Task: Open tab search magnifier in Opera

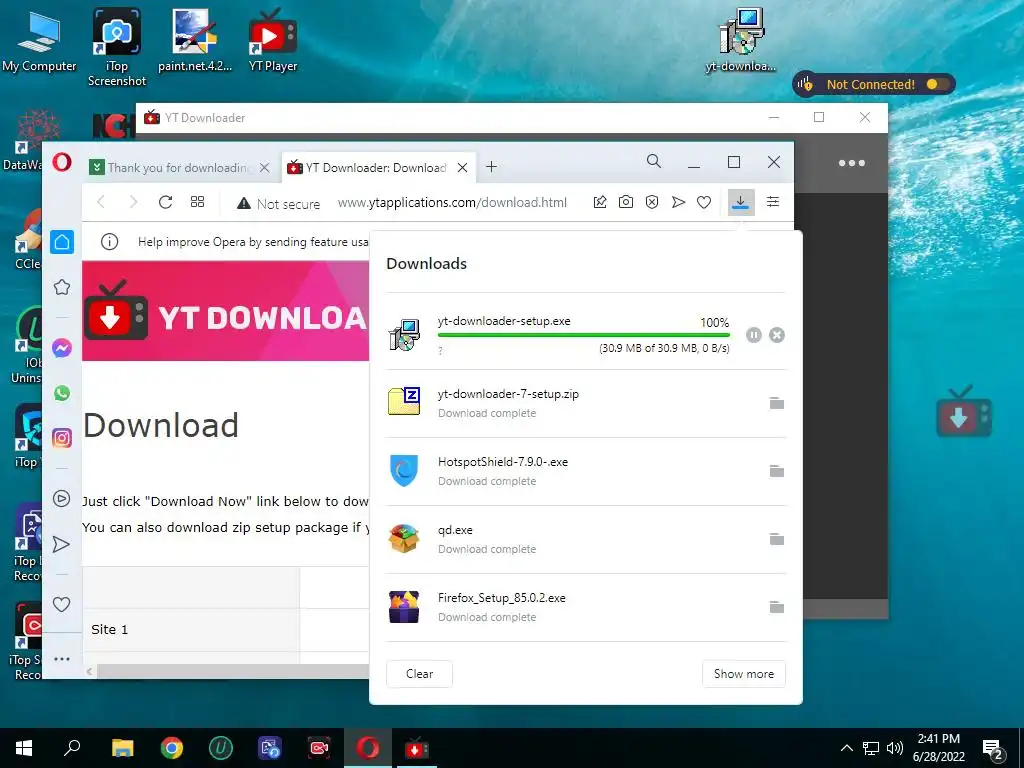Action: tap(654, 161)
